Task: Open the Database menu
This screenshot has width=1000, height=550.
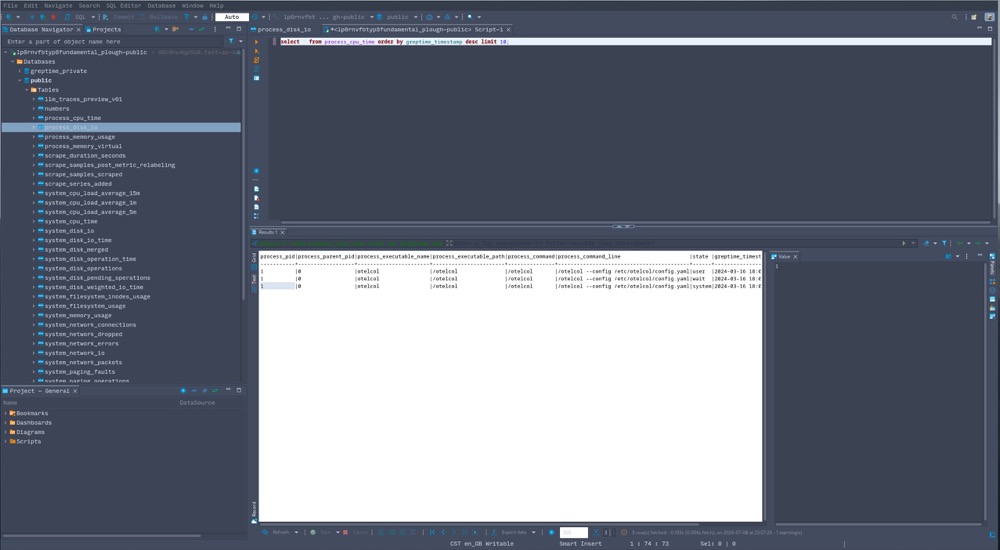Action: 161,5
